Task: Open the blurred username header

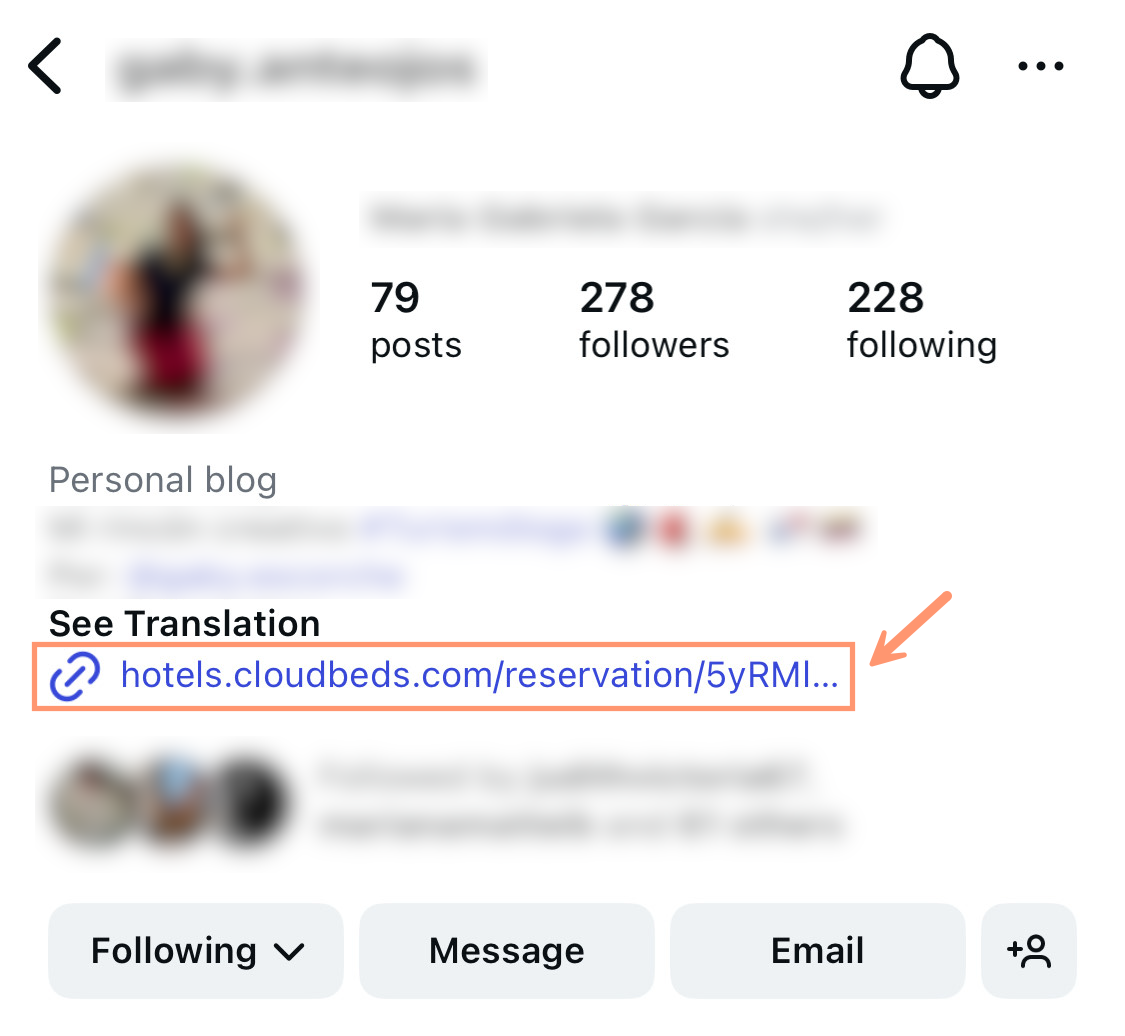Action: [296, 70]
